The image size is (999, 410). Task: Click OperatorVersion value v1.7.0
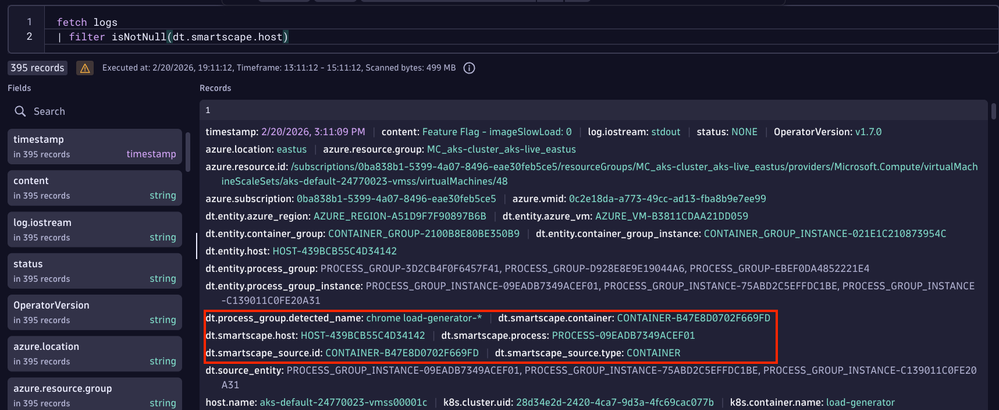[866, 132]
